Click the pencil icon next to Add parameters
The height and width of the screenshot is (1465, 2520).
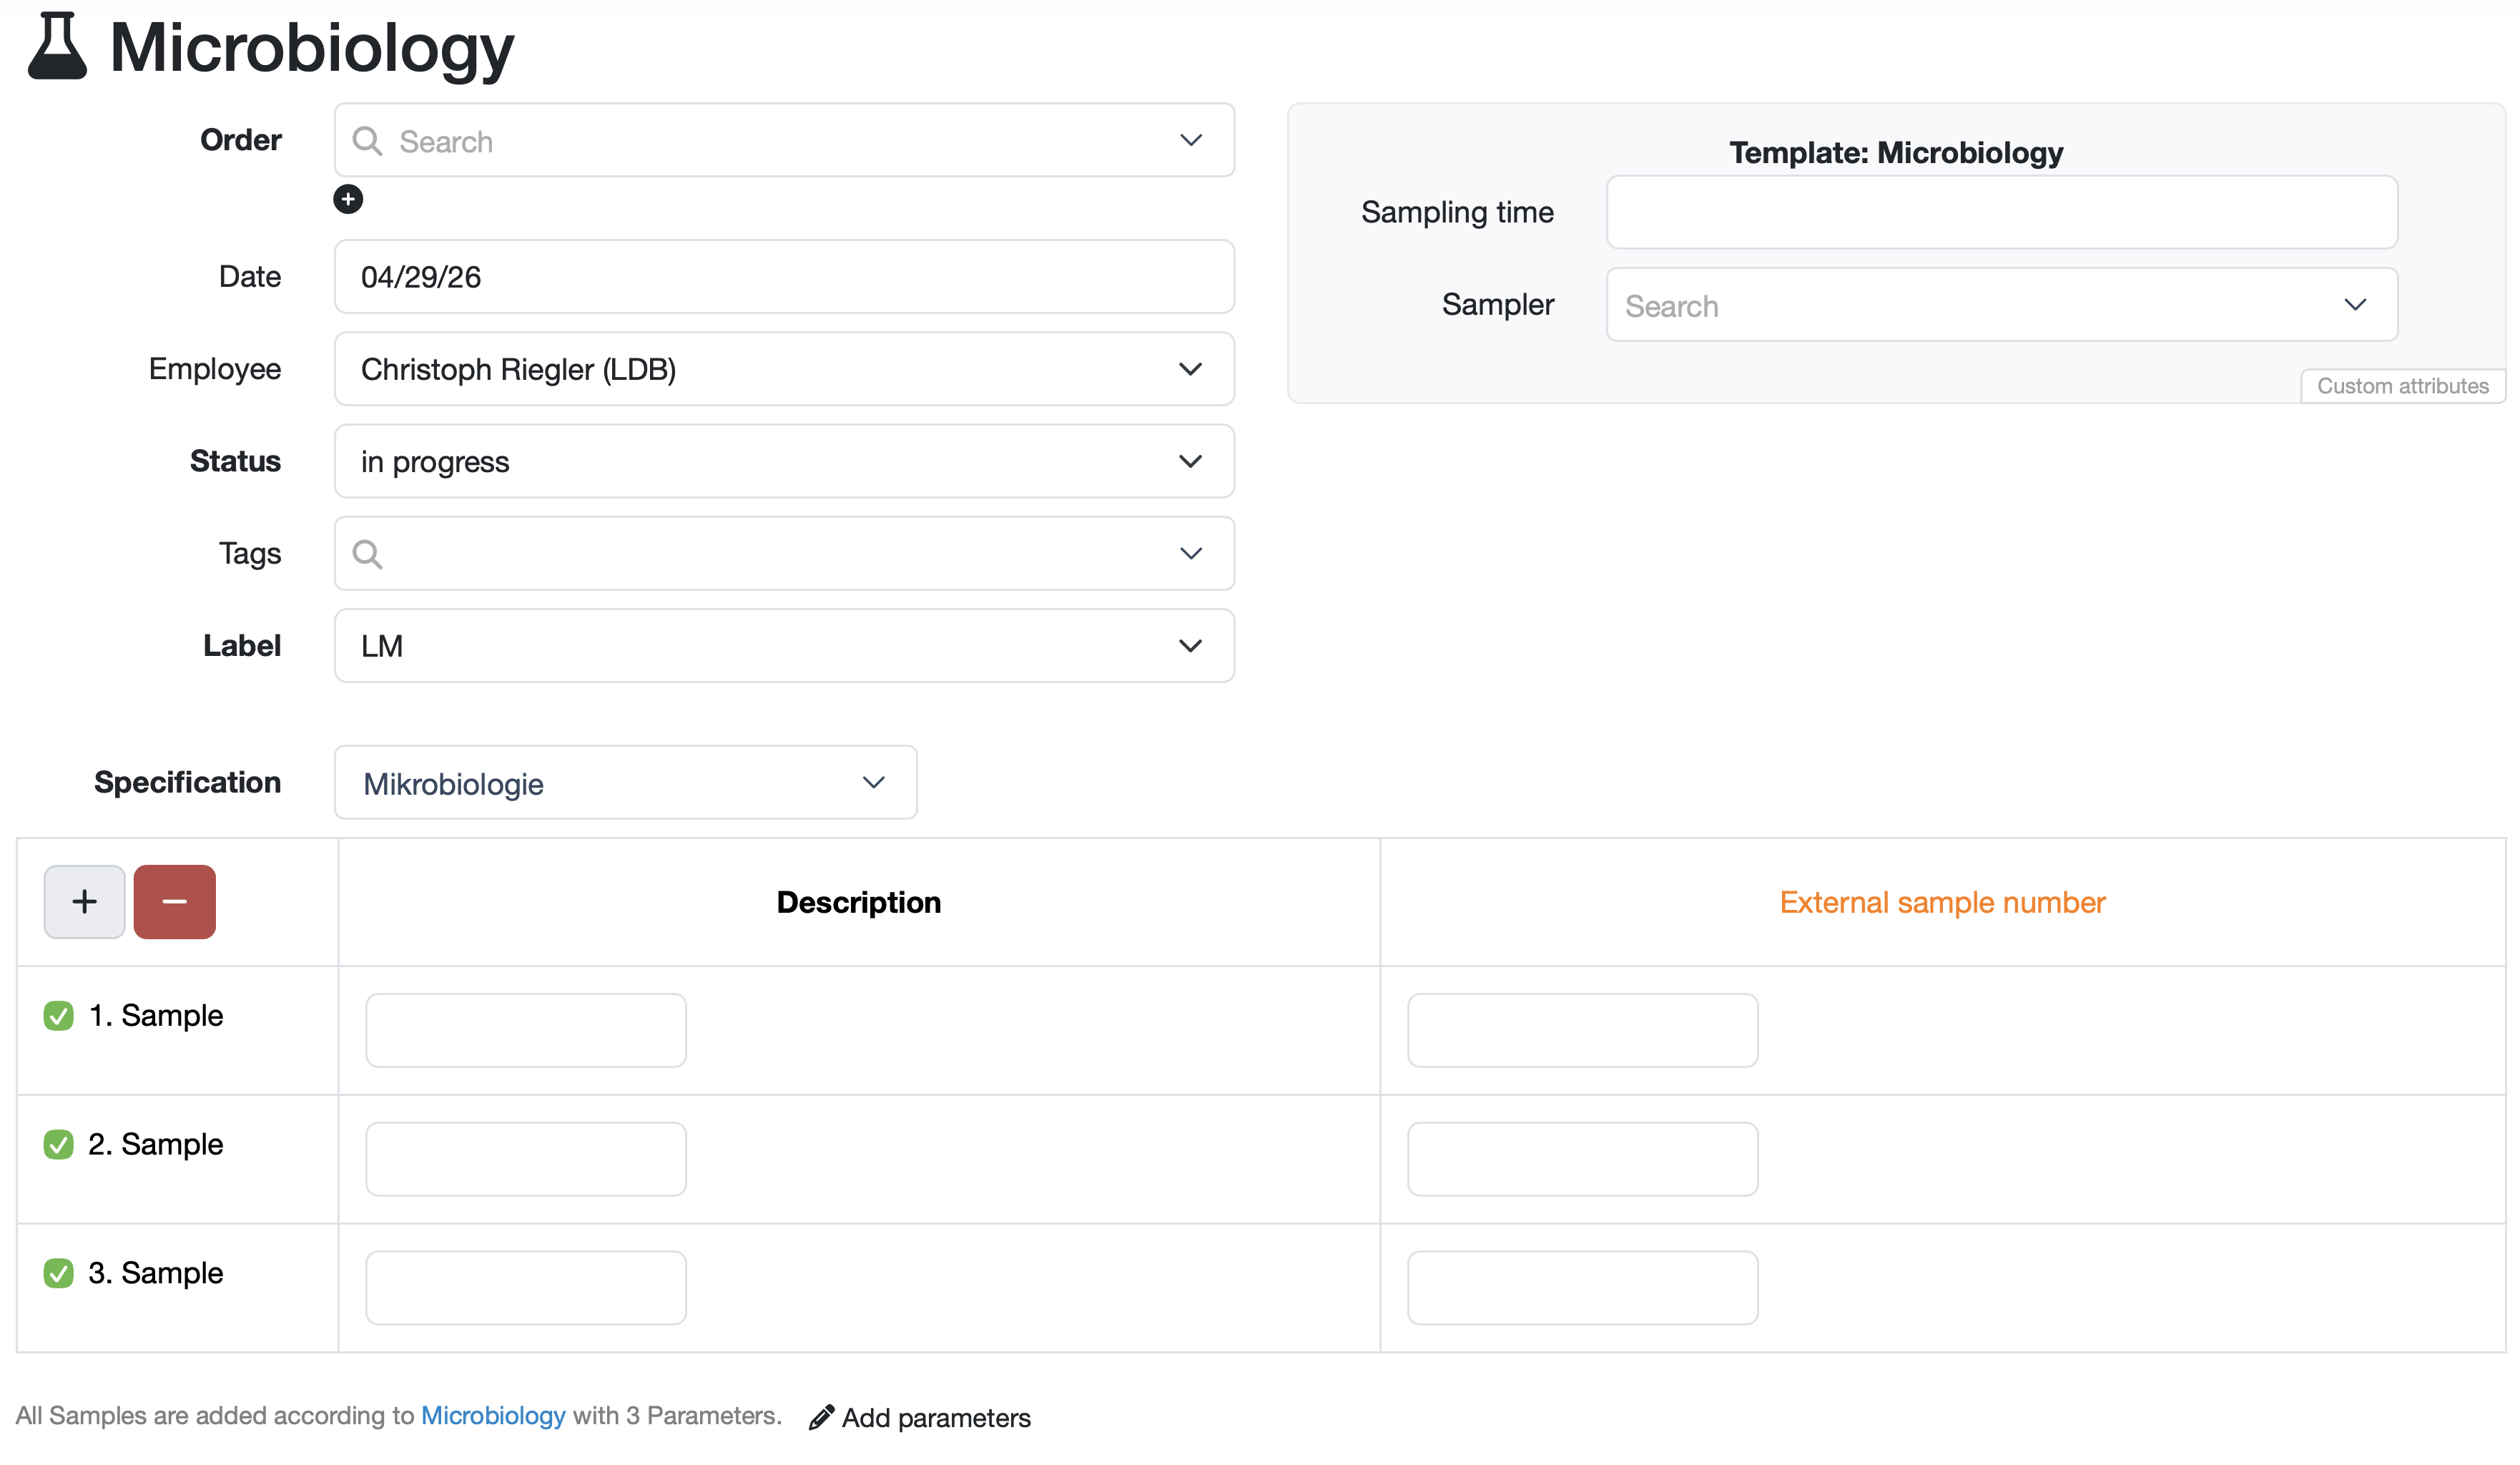pyautogui.click(x=821, y=1417)
